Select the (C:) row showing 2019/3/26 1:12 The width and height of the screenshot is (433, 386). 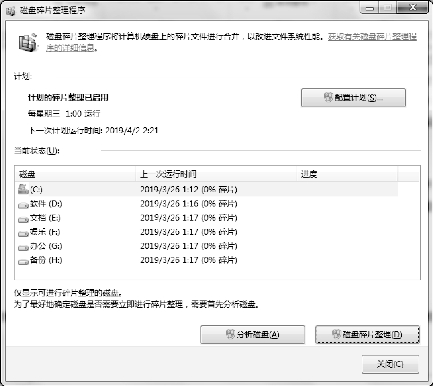coord(206,189)
